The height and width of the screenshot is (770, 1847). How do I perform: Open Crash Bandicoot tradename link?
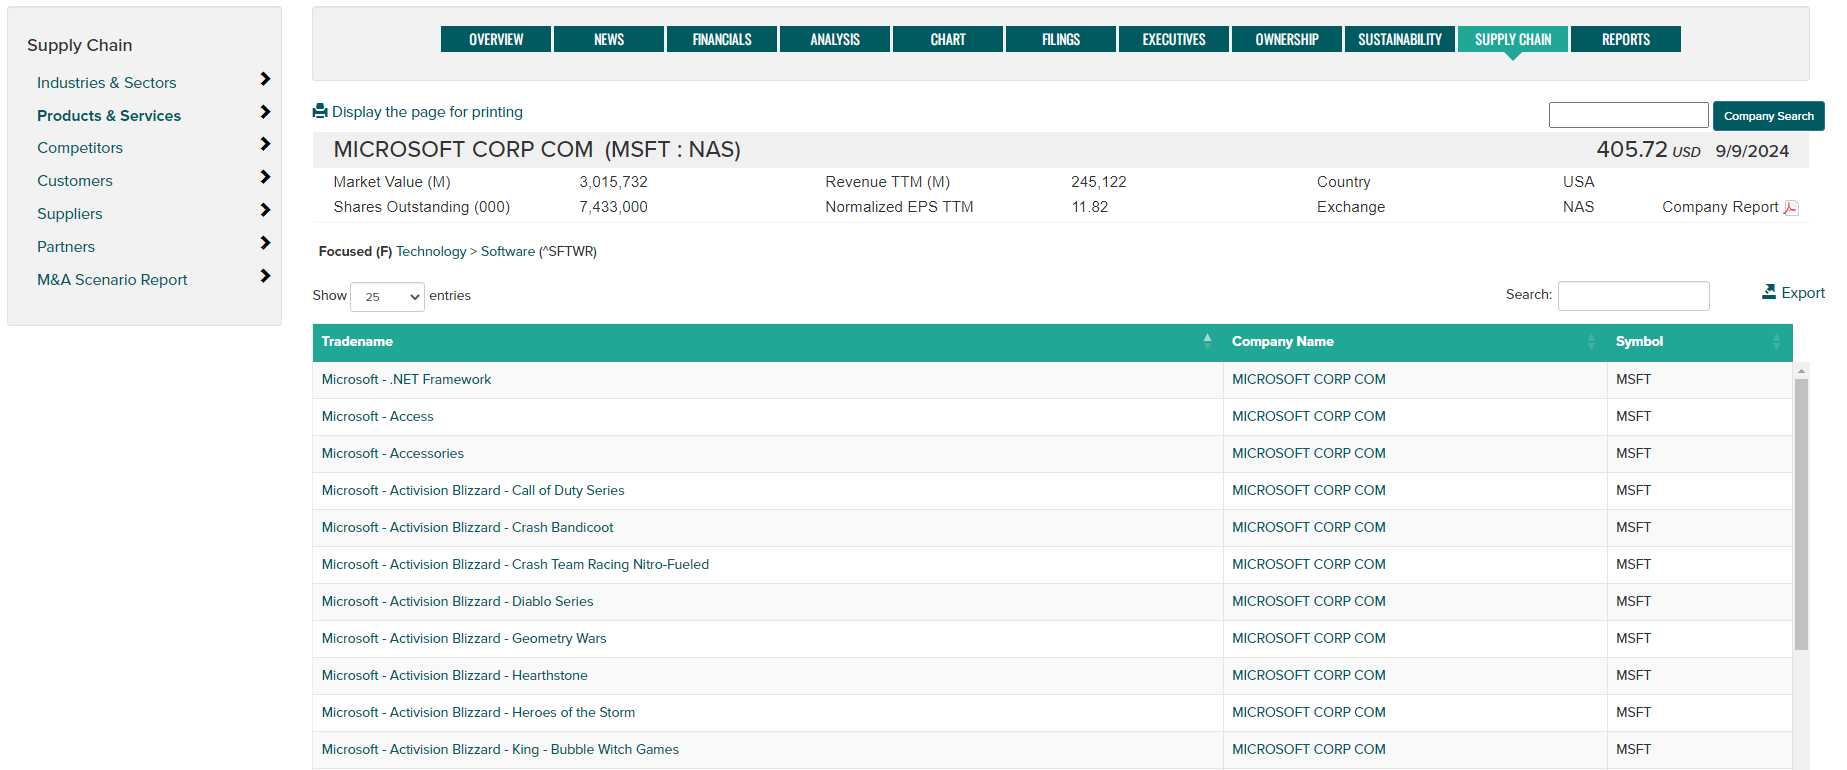[x=467, y=527]
